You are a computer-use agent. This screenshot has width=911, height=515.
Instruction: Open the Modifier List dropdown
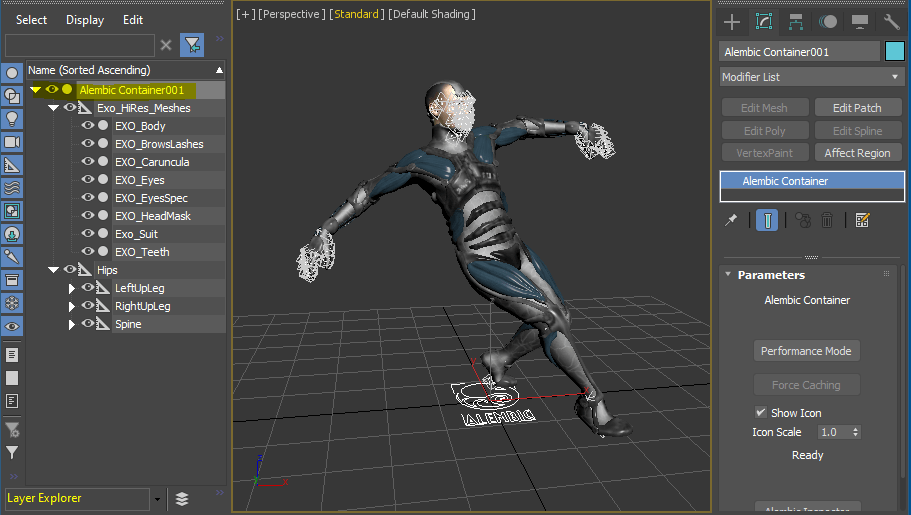812,77
